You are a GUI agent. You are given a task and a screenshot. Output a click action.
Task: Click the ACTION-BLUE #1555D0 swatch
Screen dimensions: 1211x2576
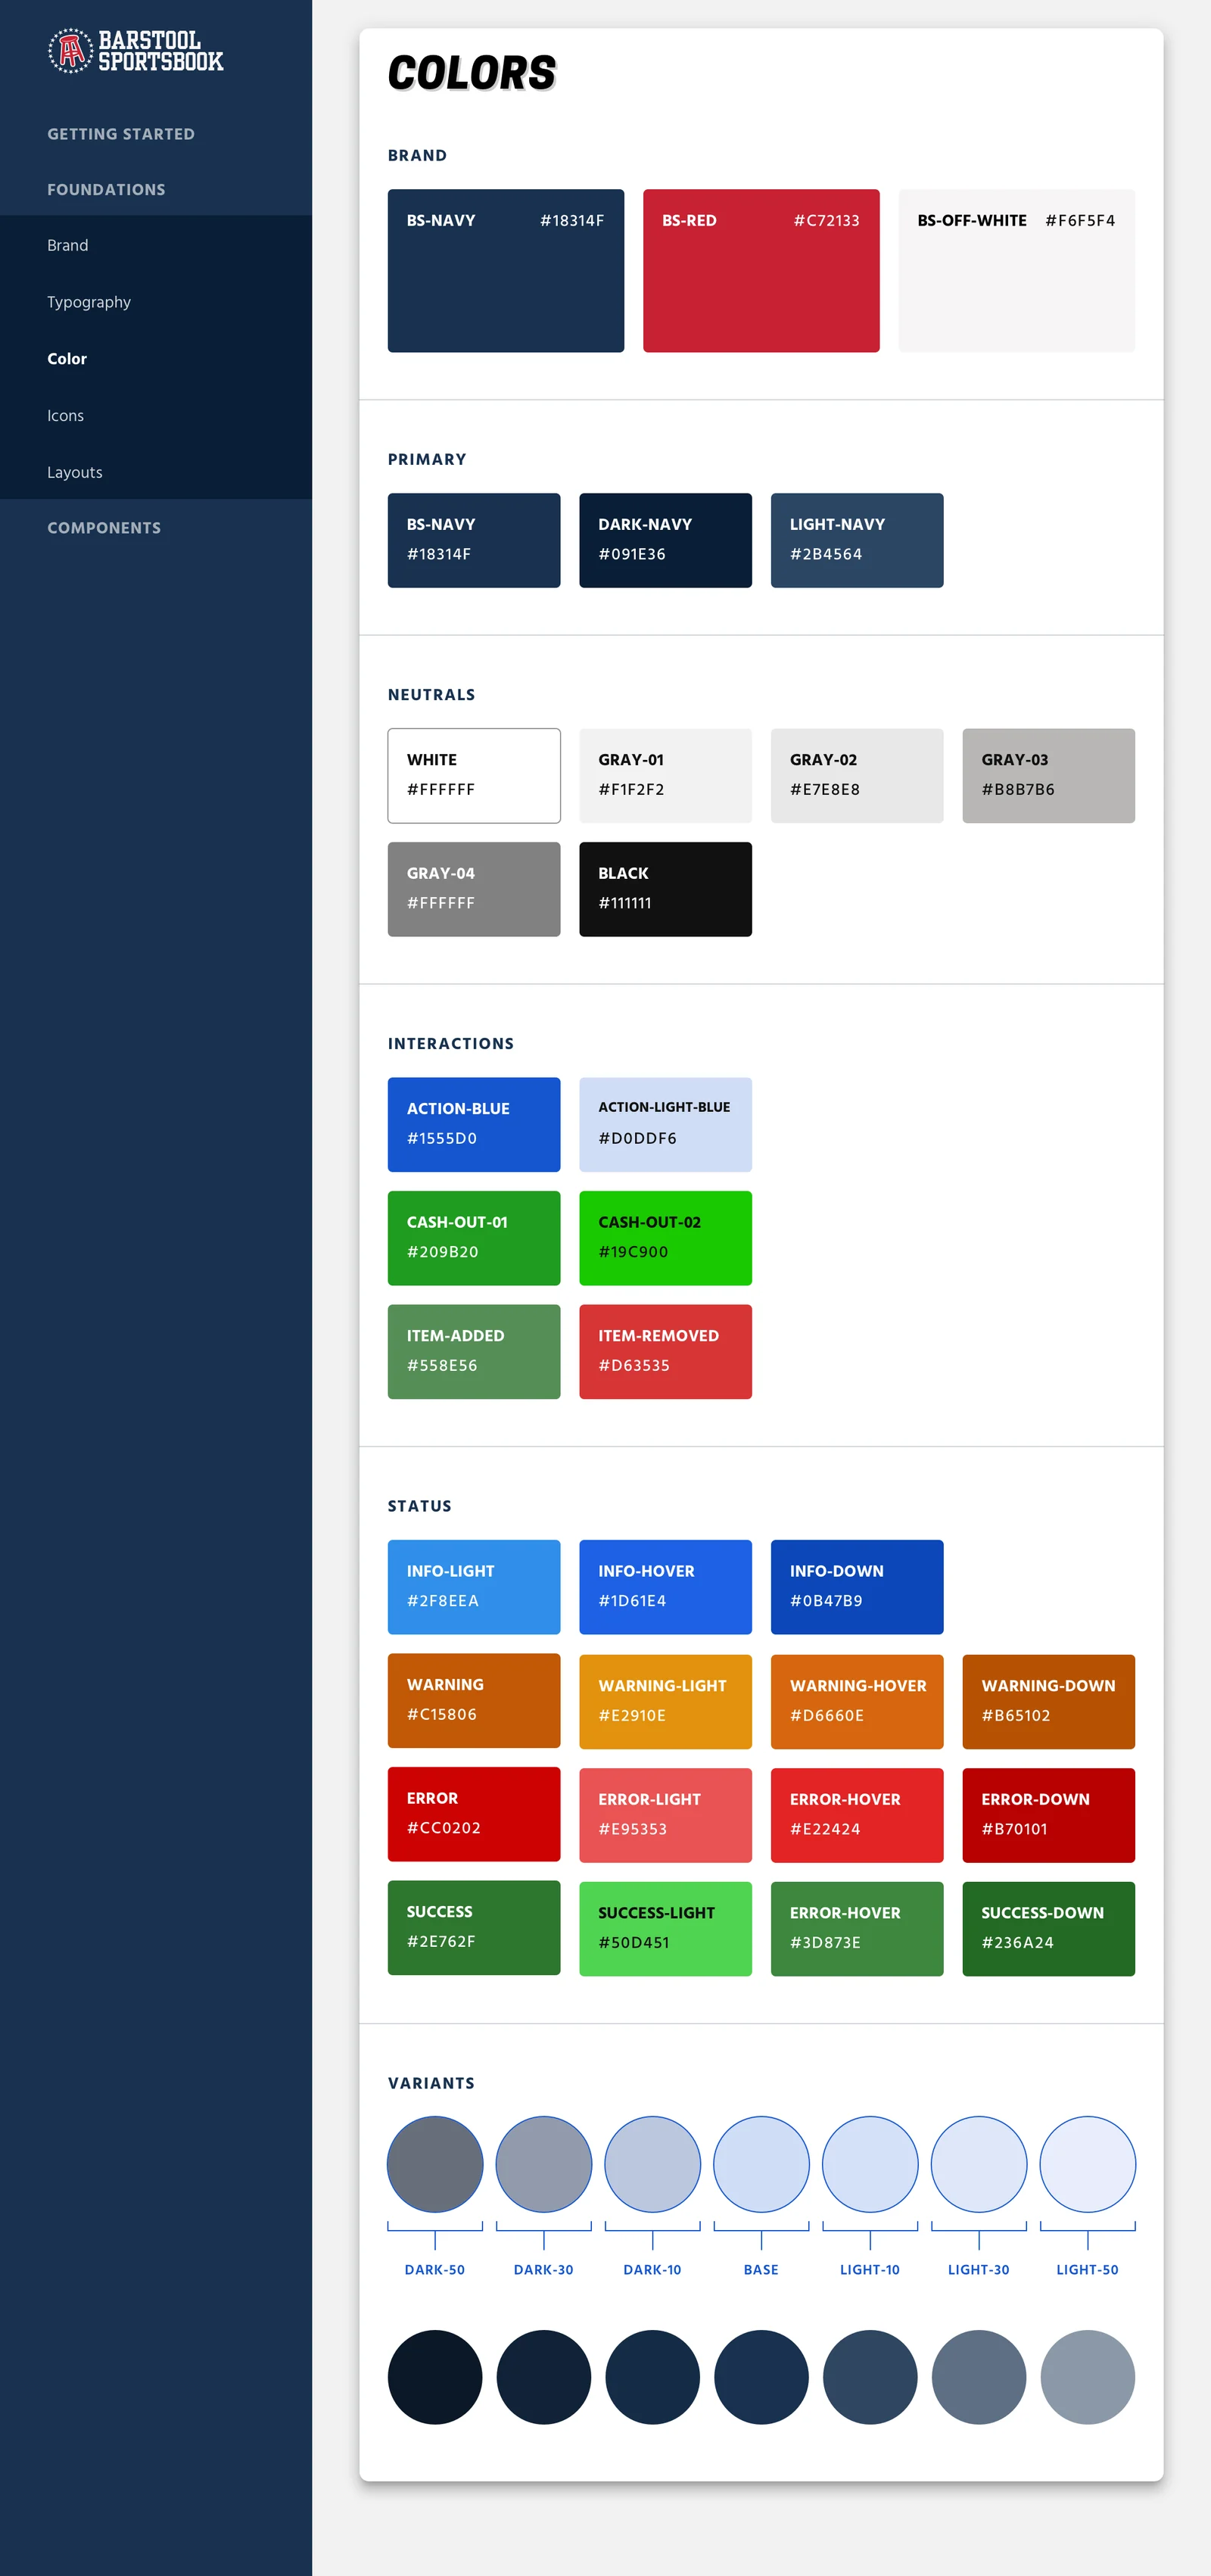pyautogui.click(x=474, y=1124)
